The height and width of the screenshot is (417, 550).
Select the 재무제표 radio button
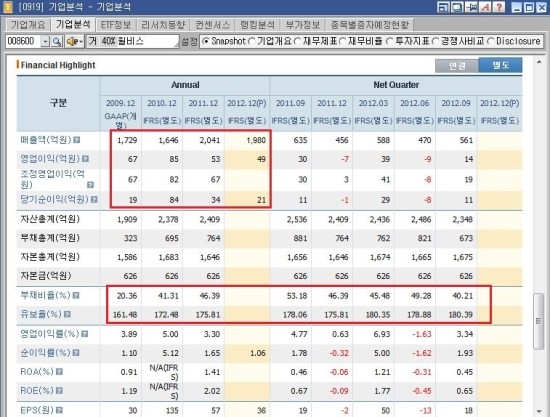(297, 41)
